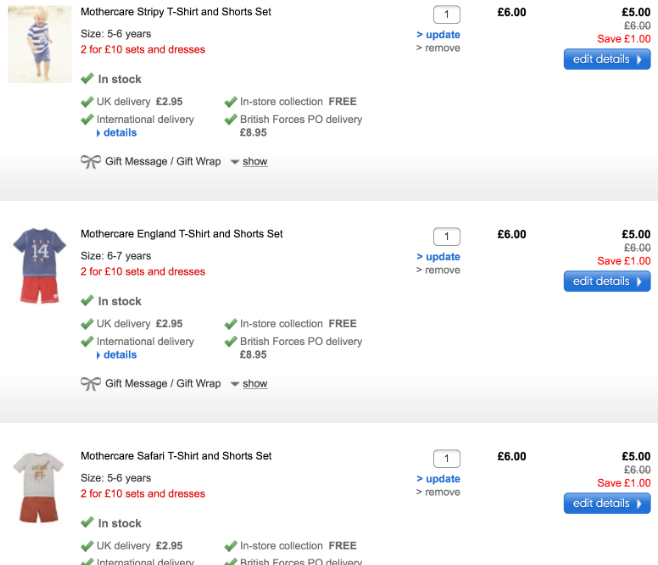The height and width of the screenshot is (565, 658).
Task: Open the Stripy T-Shirt set product thumbnail
Action: click(40, 44)
